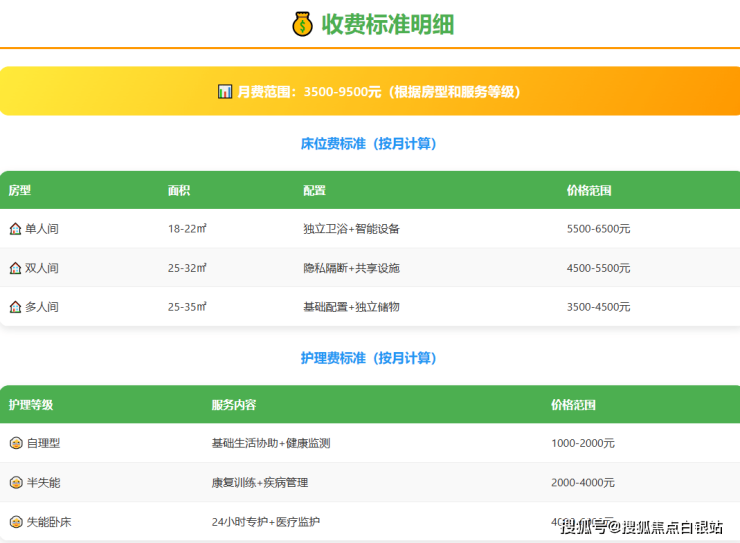The width and height of the screenshot is (740, 543).
Task: Click the 床位费标准（按月计算） section heading
Action: coord(369,144)
